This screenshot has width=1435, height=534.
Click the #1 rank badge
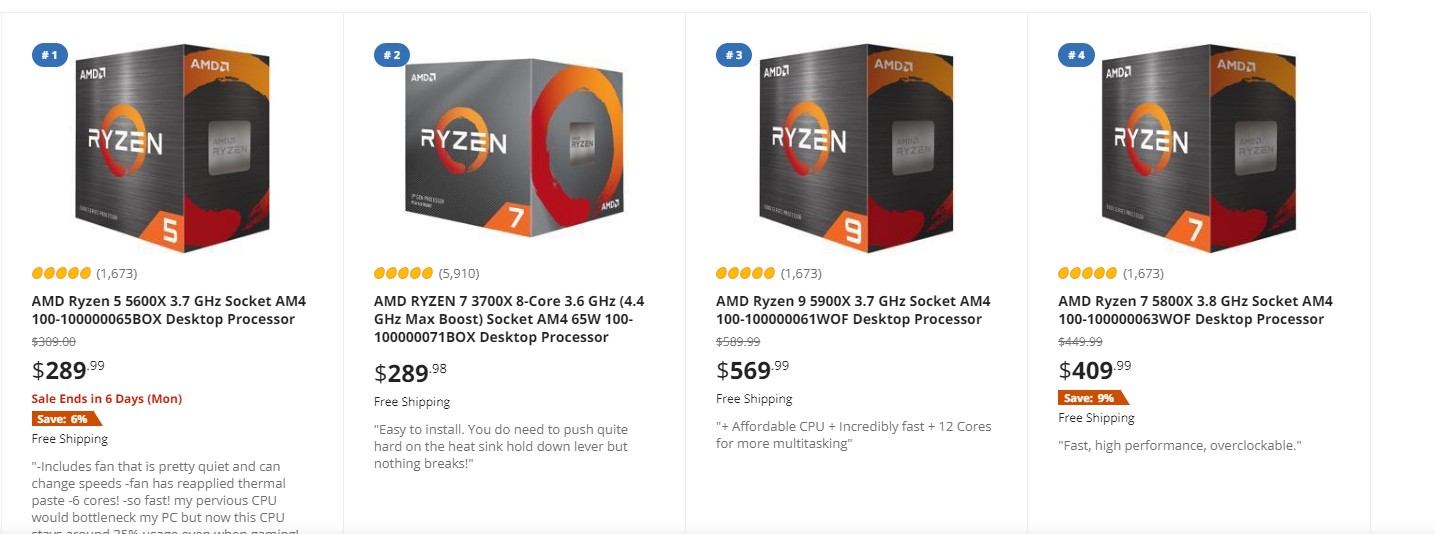pyautogui.click(x=49, y=55)
